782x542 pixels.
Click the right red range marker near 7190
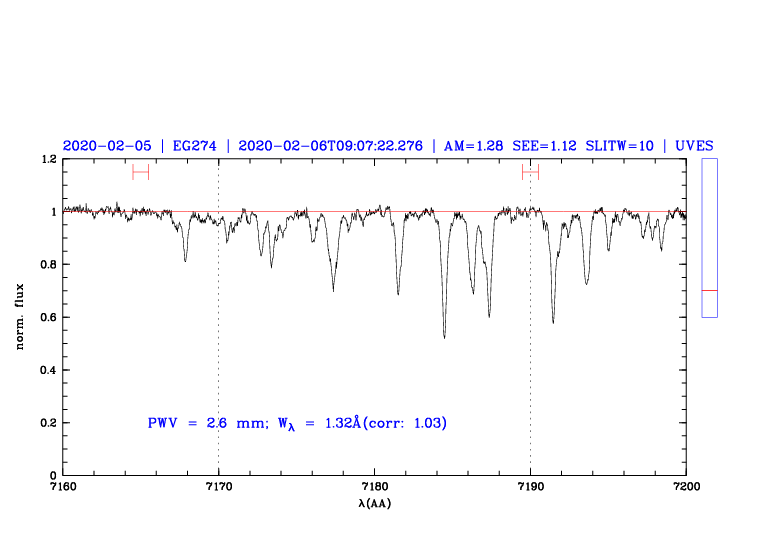click(x=530, y=172)
